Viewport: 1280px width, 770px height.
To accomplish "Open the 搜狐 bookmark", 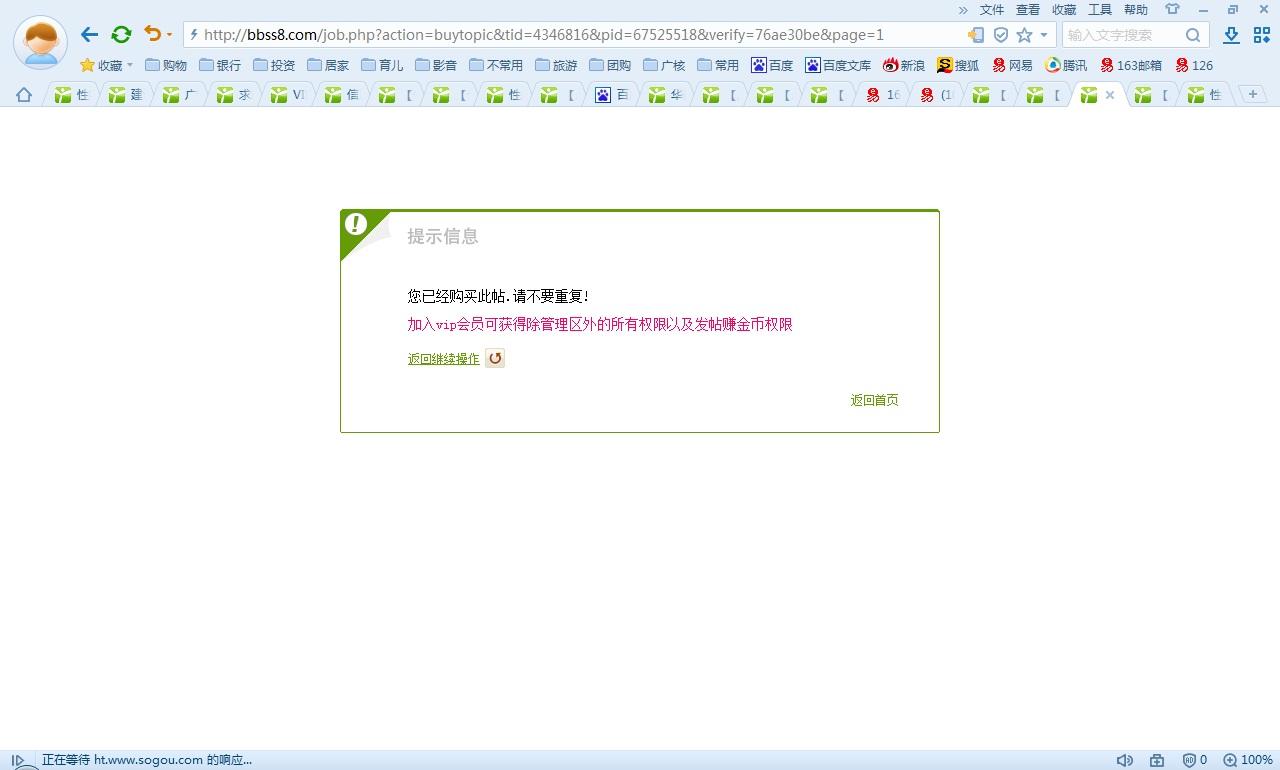I will click(x=958, y=65).
